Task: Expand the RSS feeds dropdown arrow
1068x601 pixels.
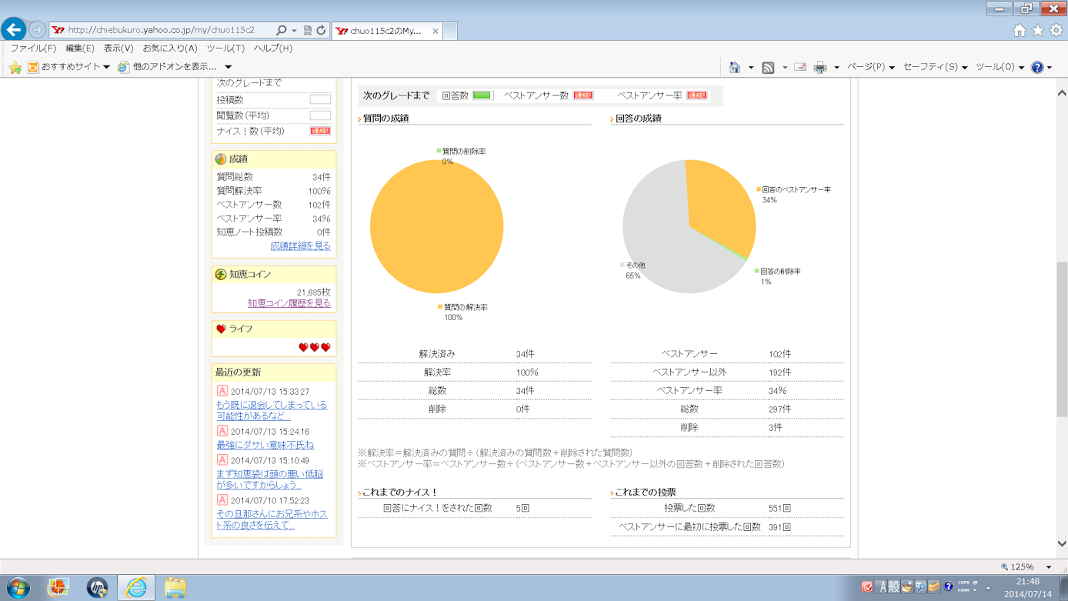Action: click(x=784, y=67)
